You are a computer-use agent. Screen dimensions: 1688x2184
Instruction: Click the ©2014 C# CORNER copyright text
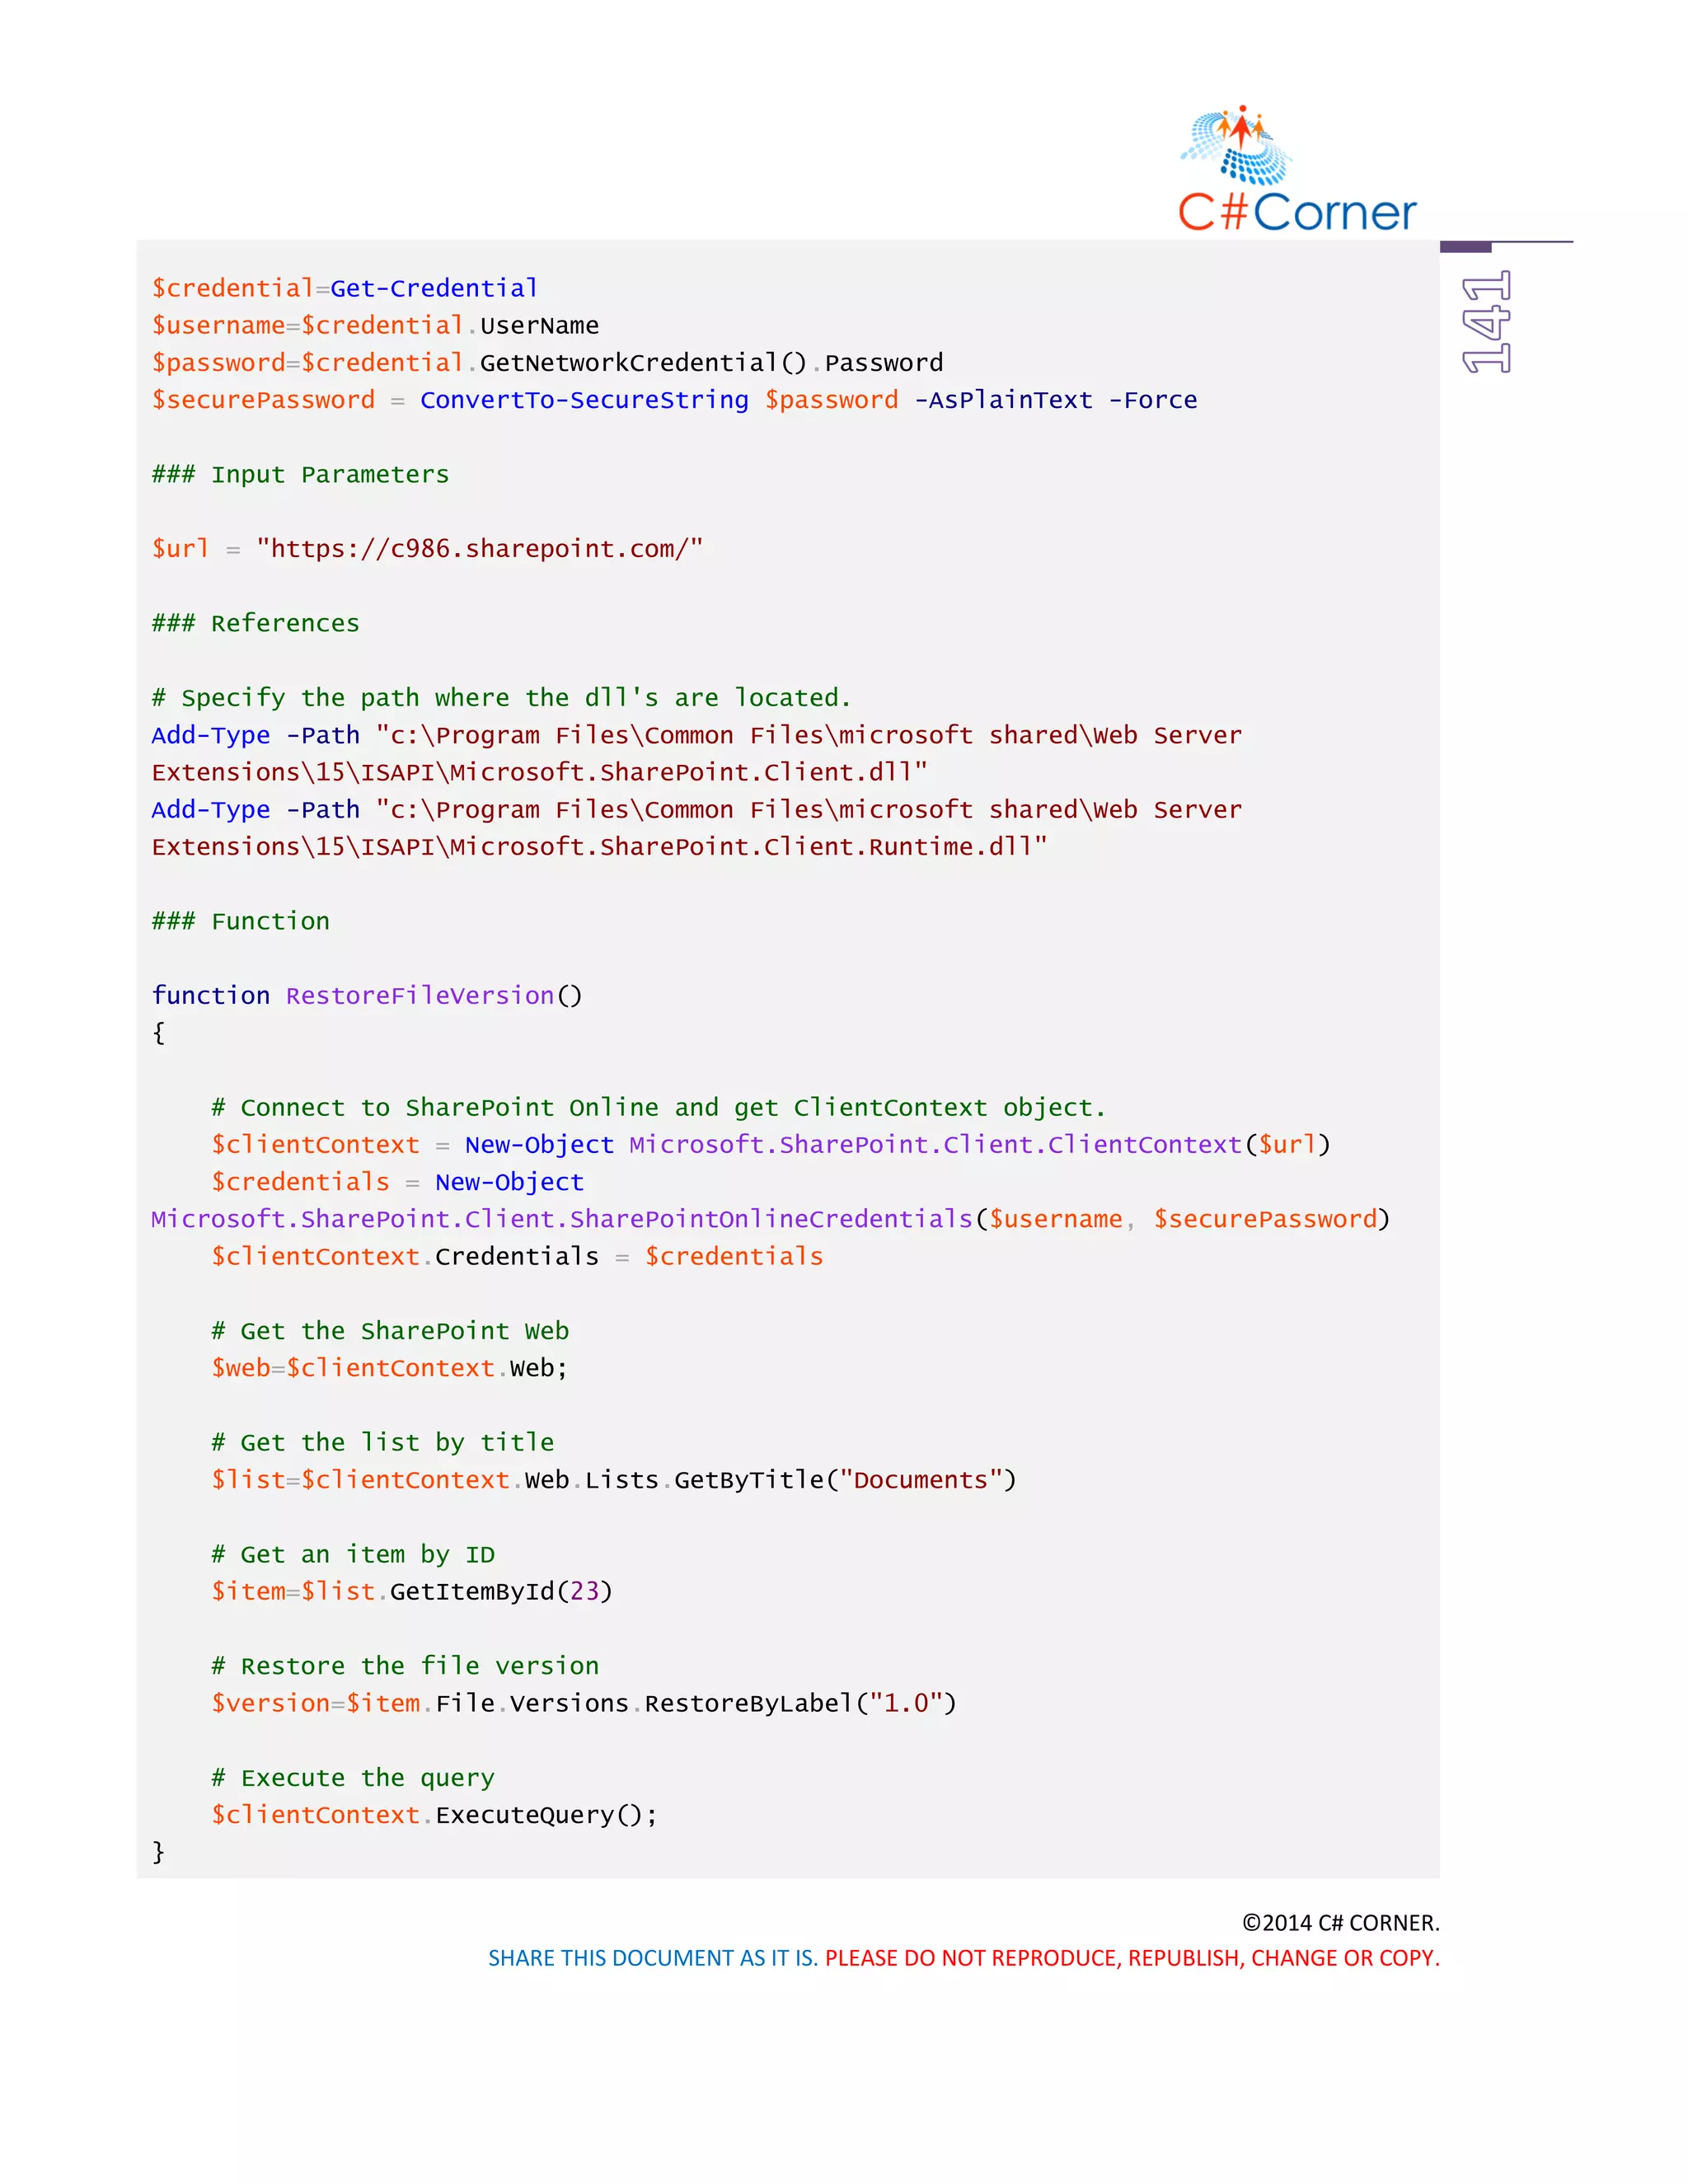1341,1923
